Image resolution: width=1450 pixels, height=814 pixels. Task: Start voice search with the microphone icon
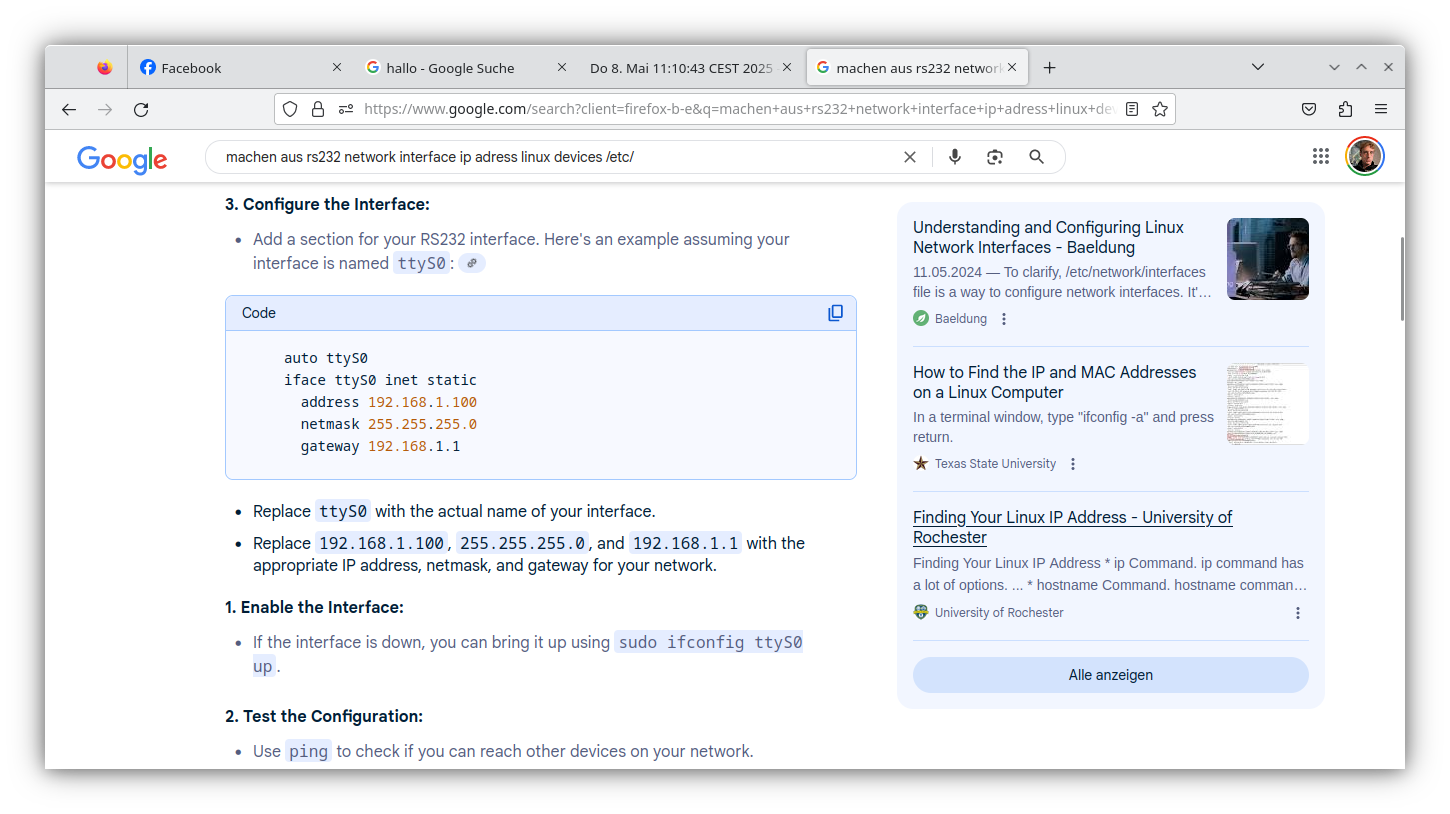coord(954,156)
